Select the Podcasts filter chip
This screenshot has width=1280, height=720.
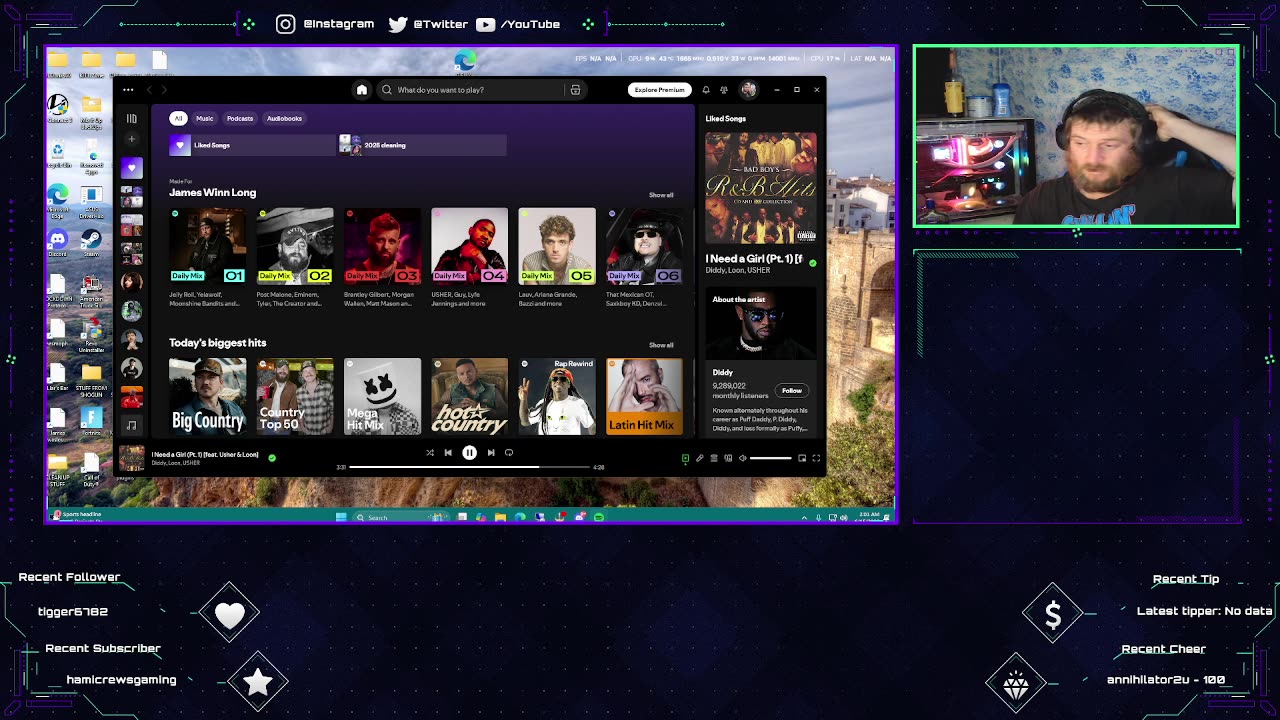(240, 118)
